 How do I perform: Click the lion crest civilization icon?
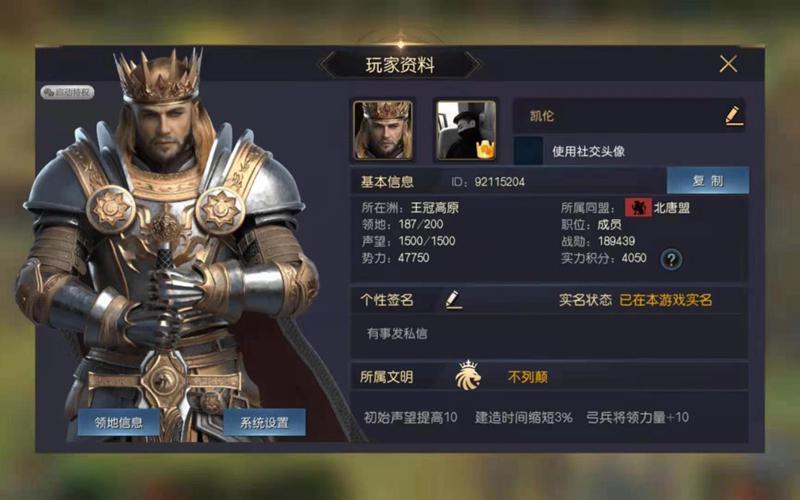click(x=468, y=376)
